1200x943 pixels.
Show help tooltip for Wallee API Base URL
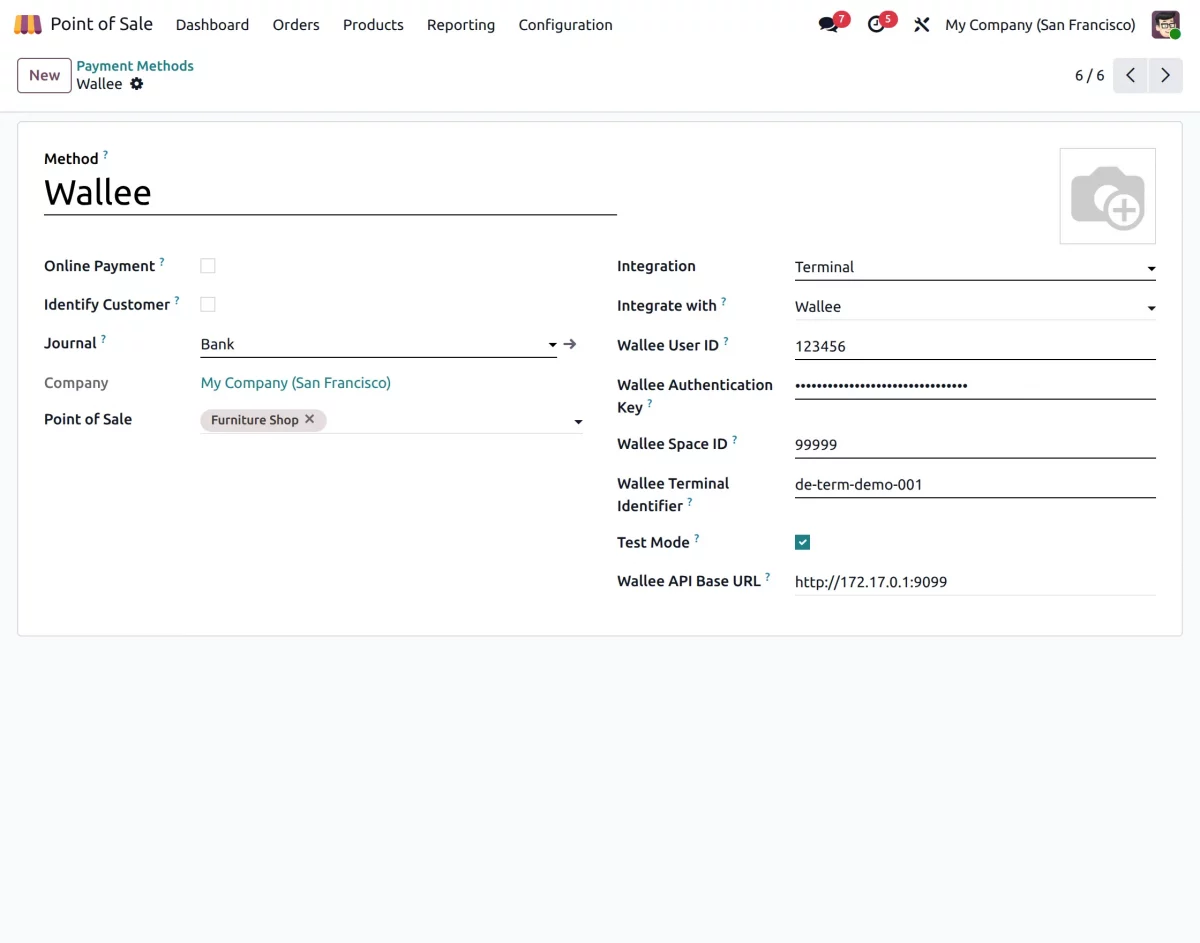click(x=768, y=577)
